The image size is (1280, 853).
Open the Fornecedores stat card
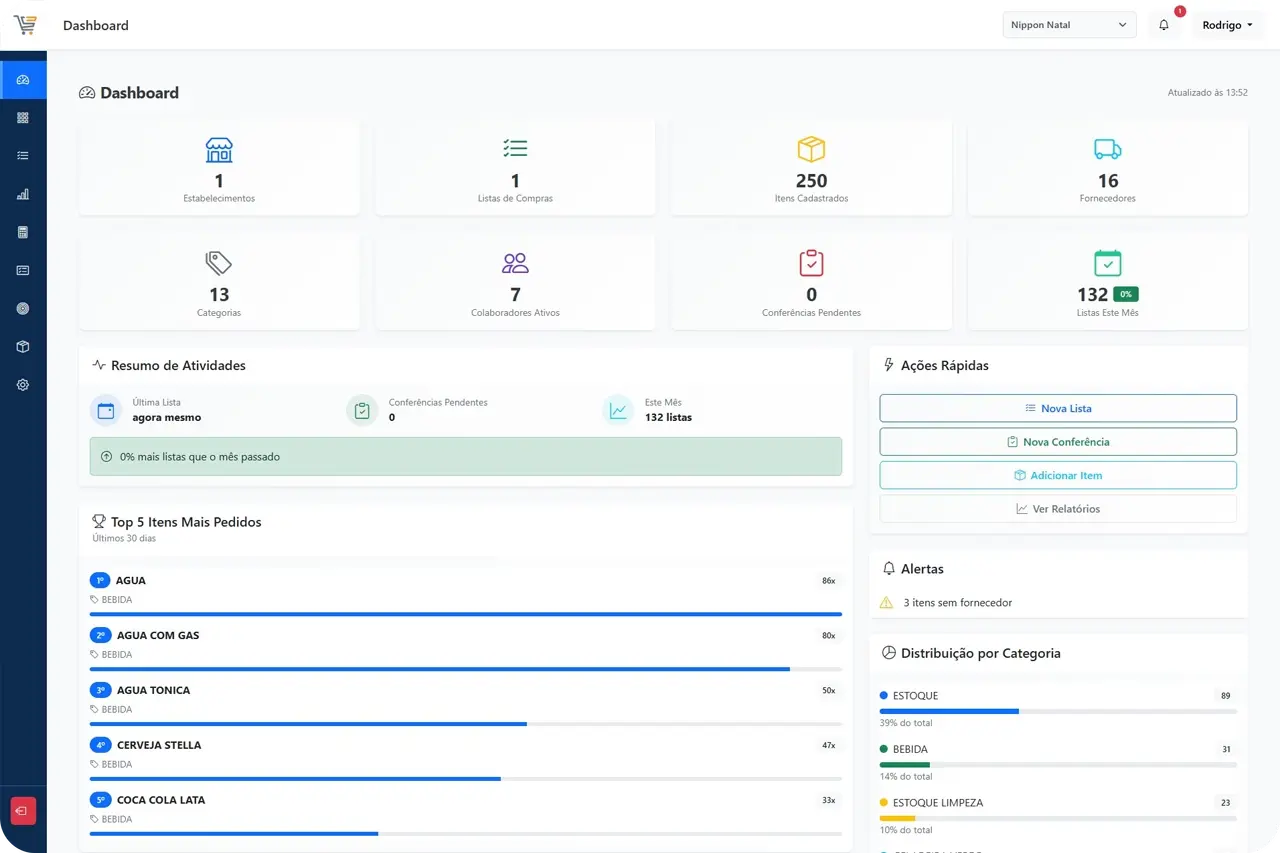pos(1107,168)
